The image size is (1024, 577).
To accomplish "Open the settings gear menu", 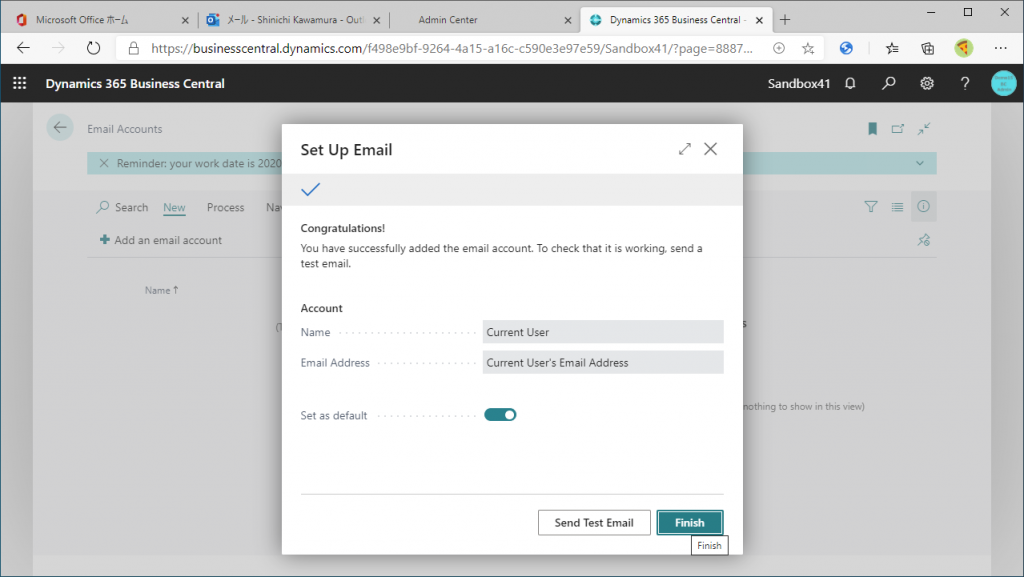I will click(x=927, y=84).
